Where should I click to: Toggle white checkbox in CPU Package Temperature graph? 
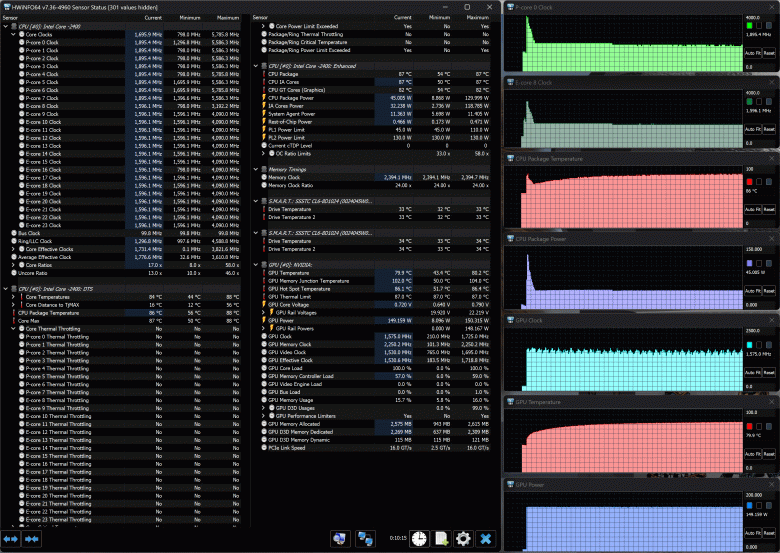pyautogui.click(x=759, y=182)
